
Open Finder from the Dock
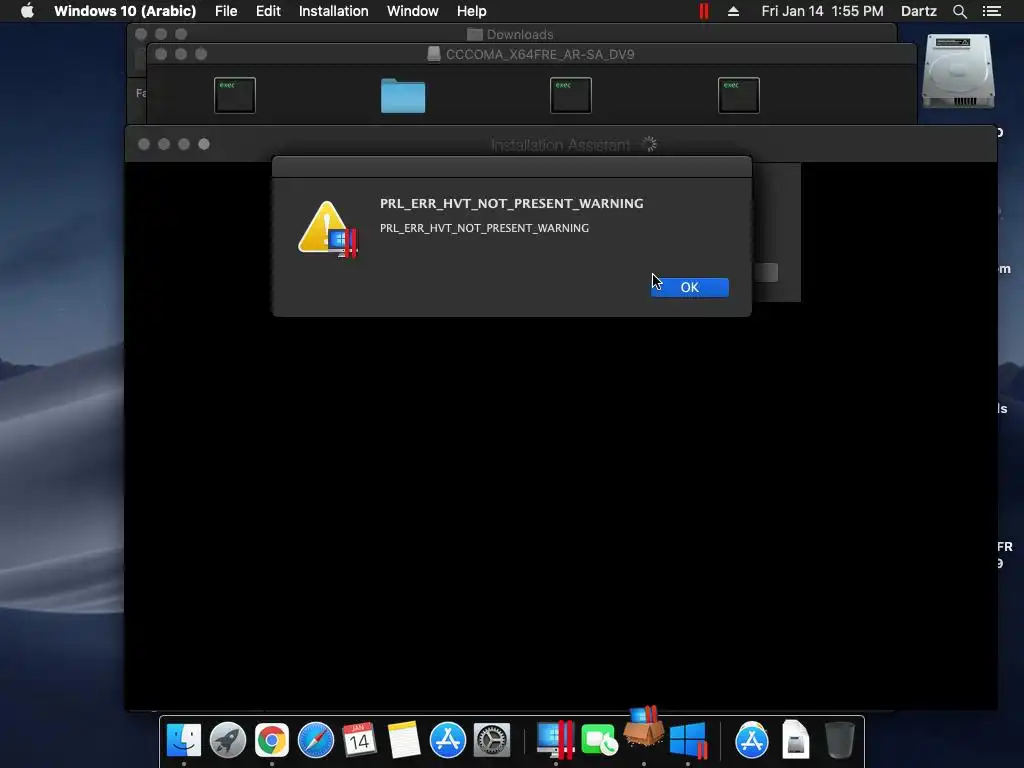pyautogui.click(x=184, y=740)
